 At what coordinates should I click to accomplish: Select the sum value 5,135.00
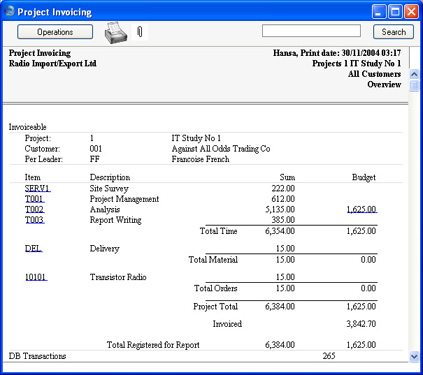tap(280, 209)
